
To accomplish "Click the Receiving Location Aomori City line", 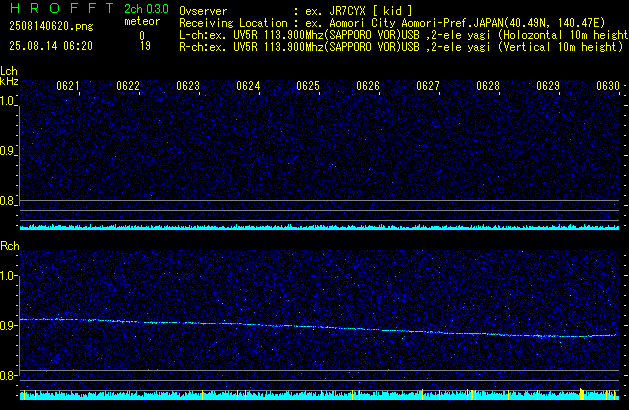I will pyautogui.click(x=392, y=23).
